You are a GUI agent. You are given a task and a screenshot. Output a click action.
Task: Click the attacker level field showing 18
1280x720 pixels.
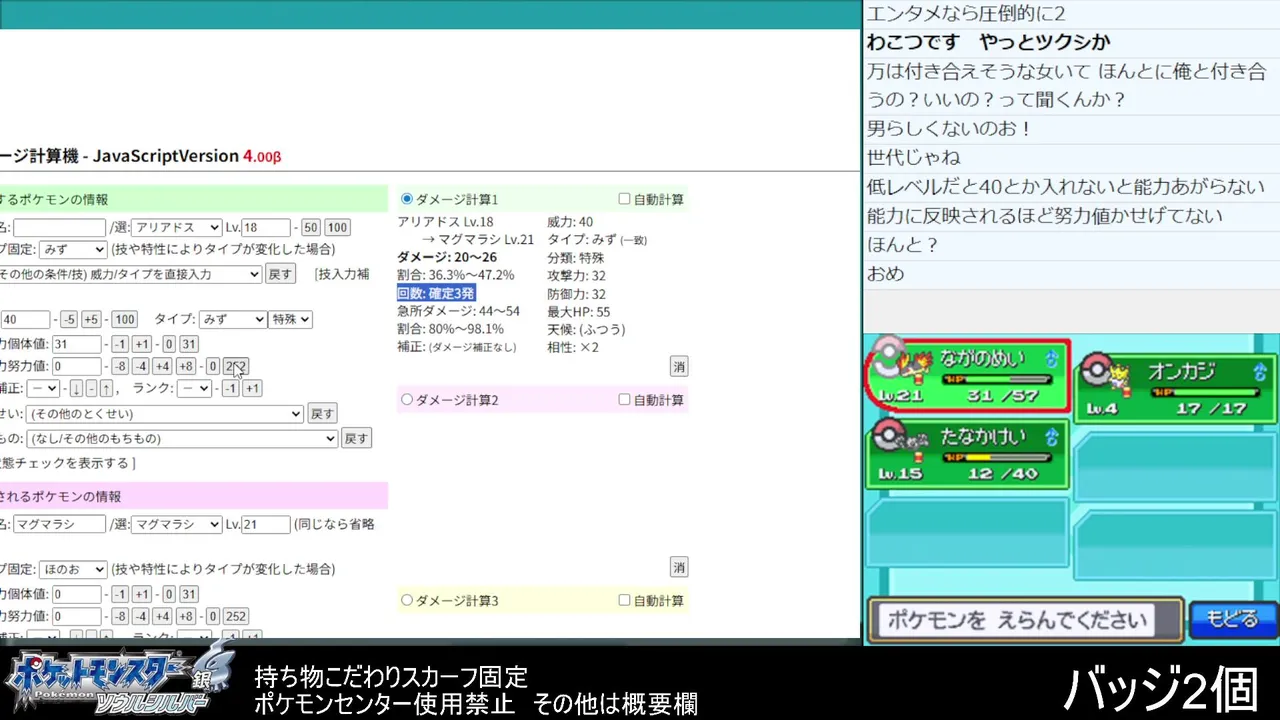[266, 228]
